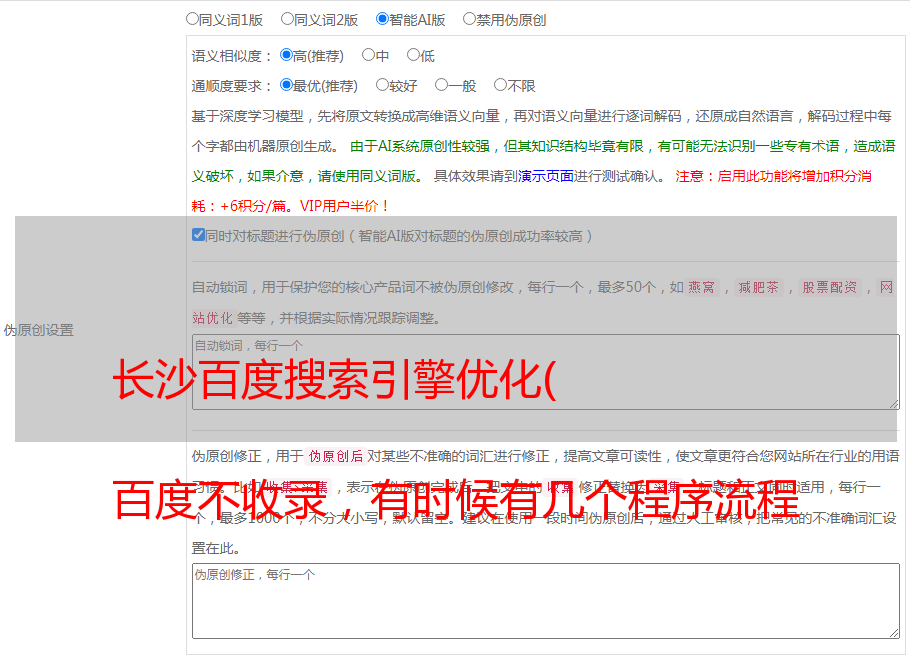
Task: Toggle 同时对标题进行伪原创 checkbox
Action: coord(198,235)
